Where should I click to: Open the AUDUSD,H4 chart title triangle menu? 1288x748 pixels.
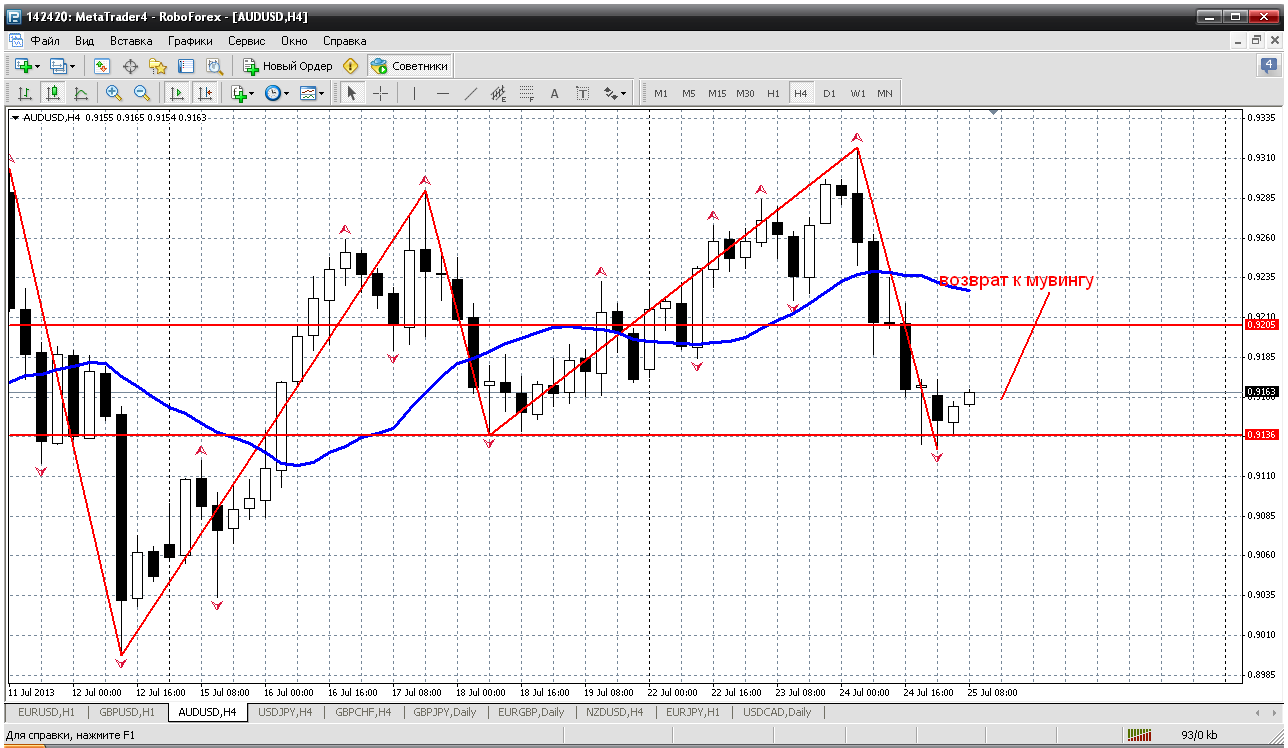15,118
